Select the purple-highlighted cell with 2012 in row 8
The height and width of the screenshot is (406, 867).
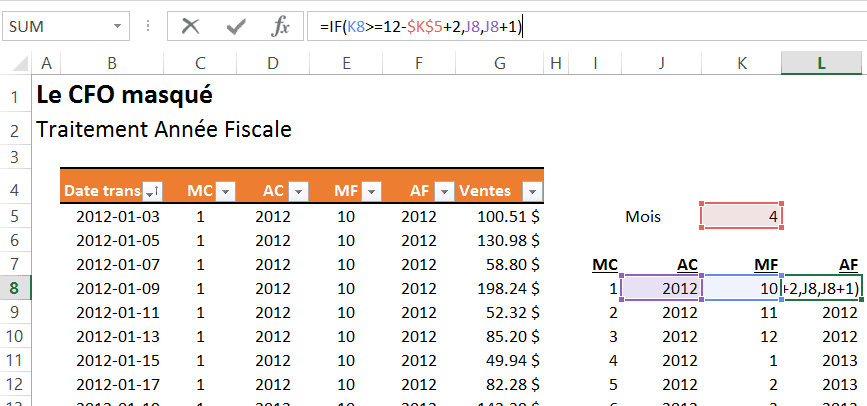point(661,289)
